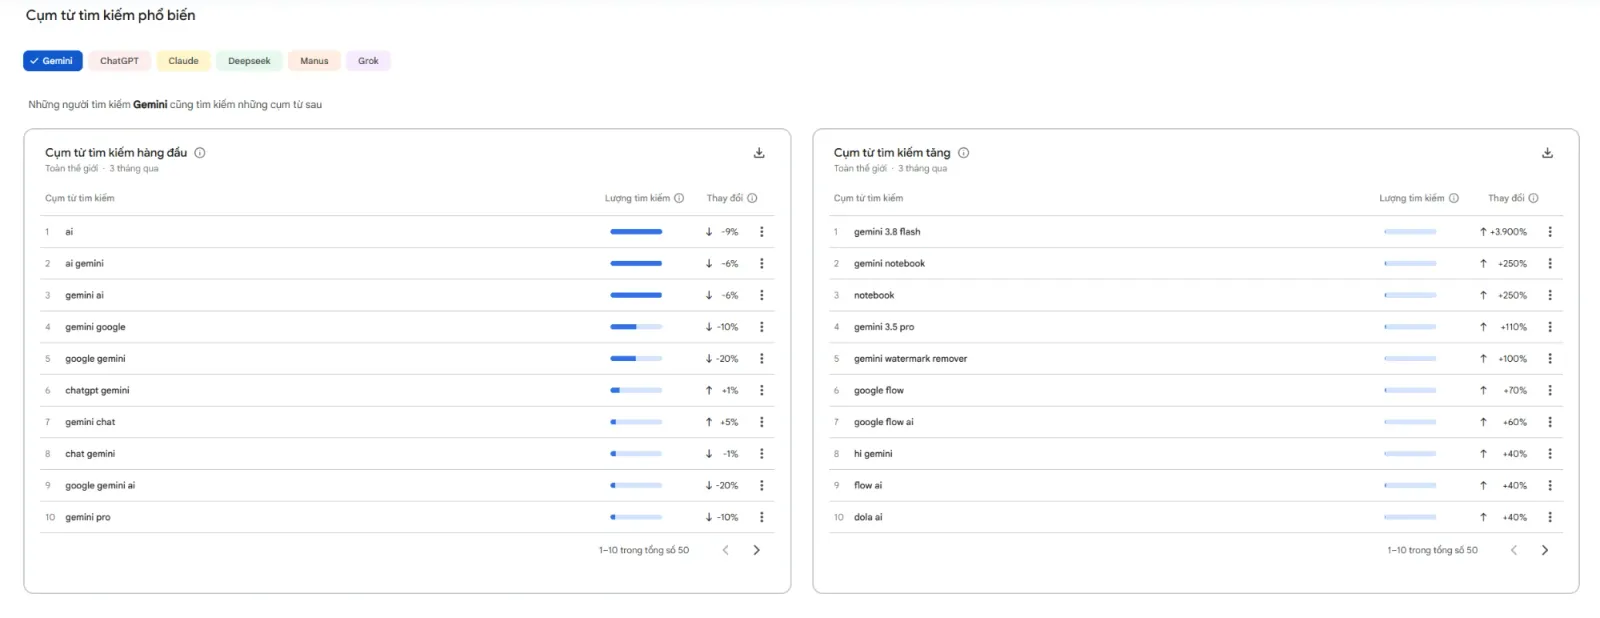The width and height of the screenshot is (1600, 618).
Task: Show info for 'Thay đổi' in the rising terms table
Action: [x=1533, y=198]
